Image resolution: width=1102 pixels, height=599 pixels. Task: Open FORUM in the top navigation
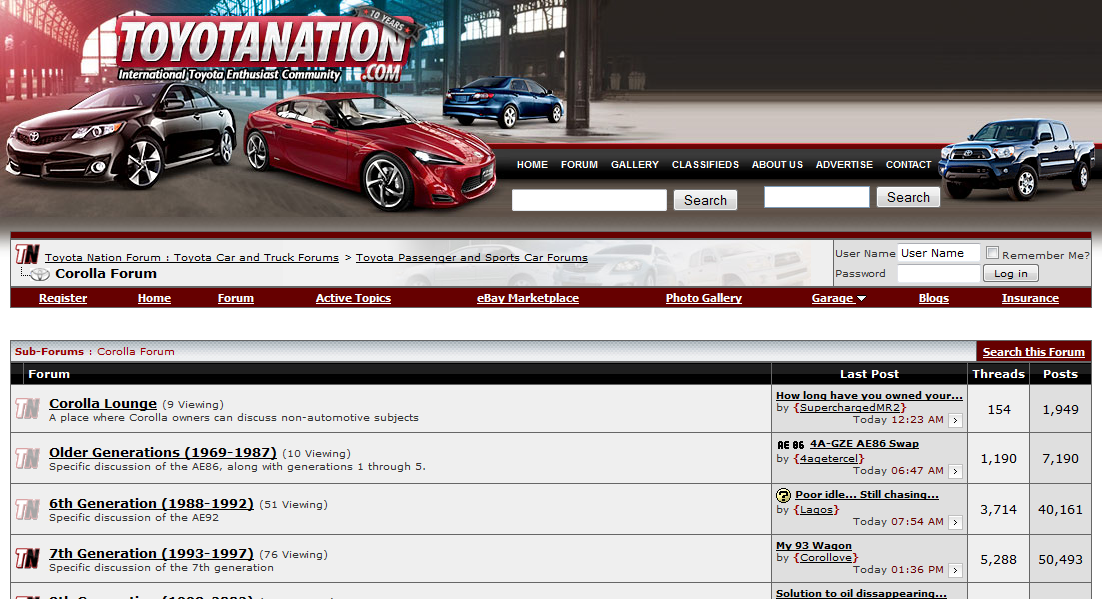tap(579, 165)
